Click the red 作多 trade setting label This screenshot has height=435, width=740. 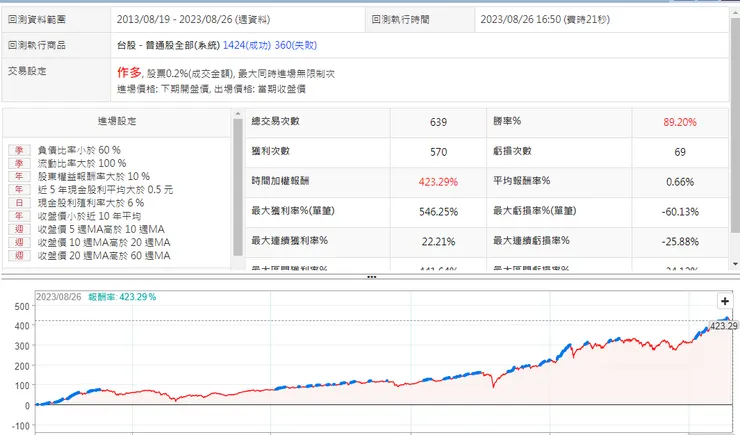tap(129, 73)
